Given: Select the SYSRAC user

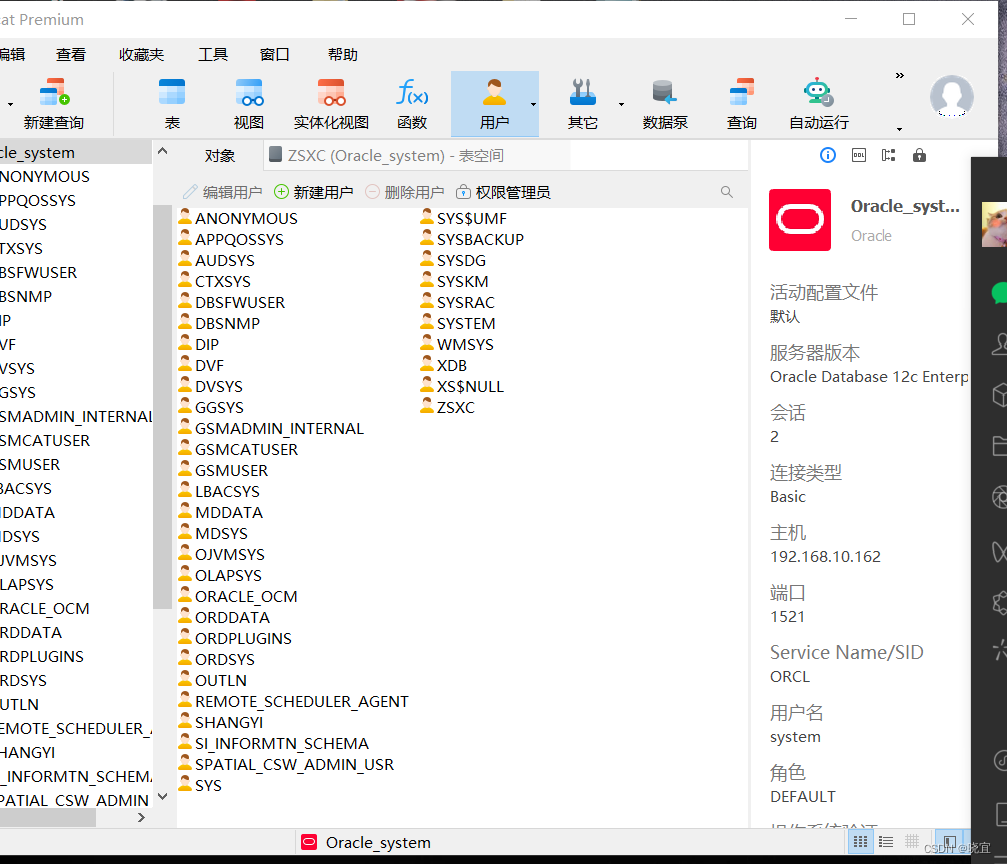Looking at the screenshot, I should point(458,303).
